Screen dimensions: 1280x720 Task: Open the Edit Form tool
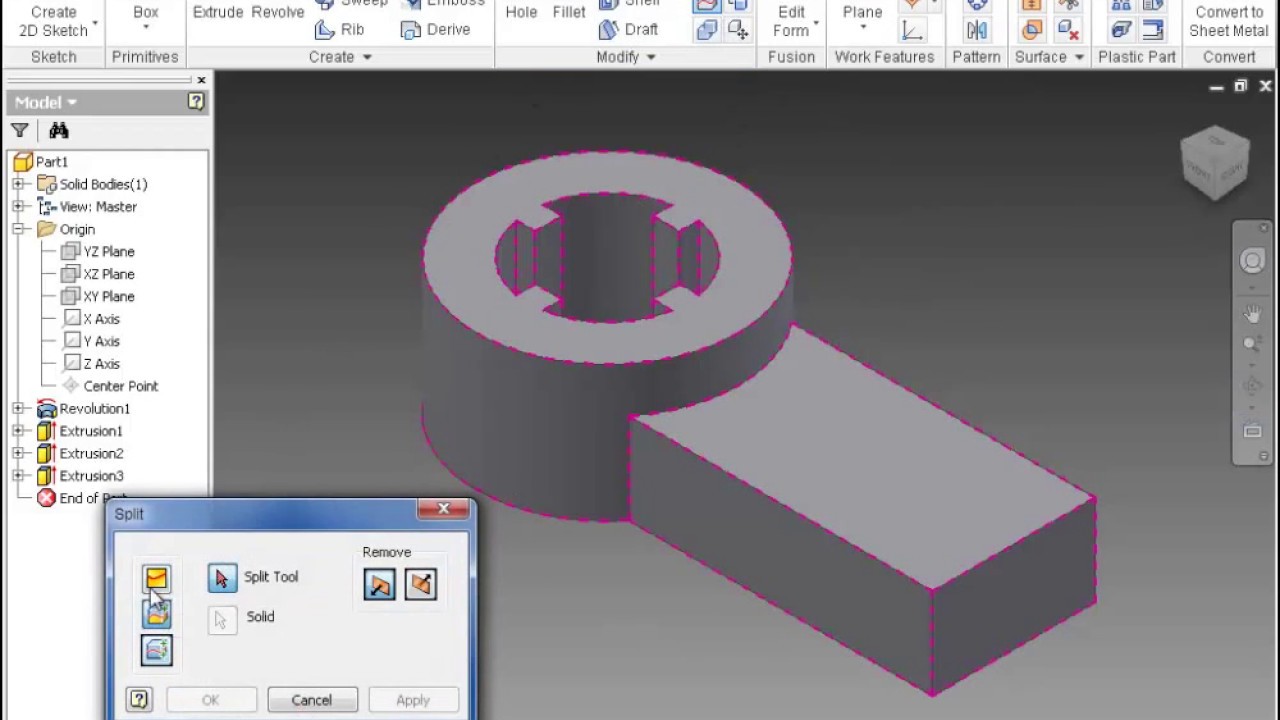coord(792,20)
